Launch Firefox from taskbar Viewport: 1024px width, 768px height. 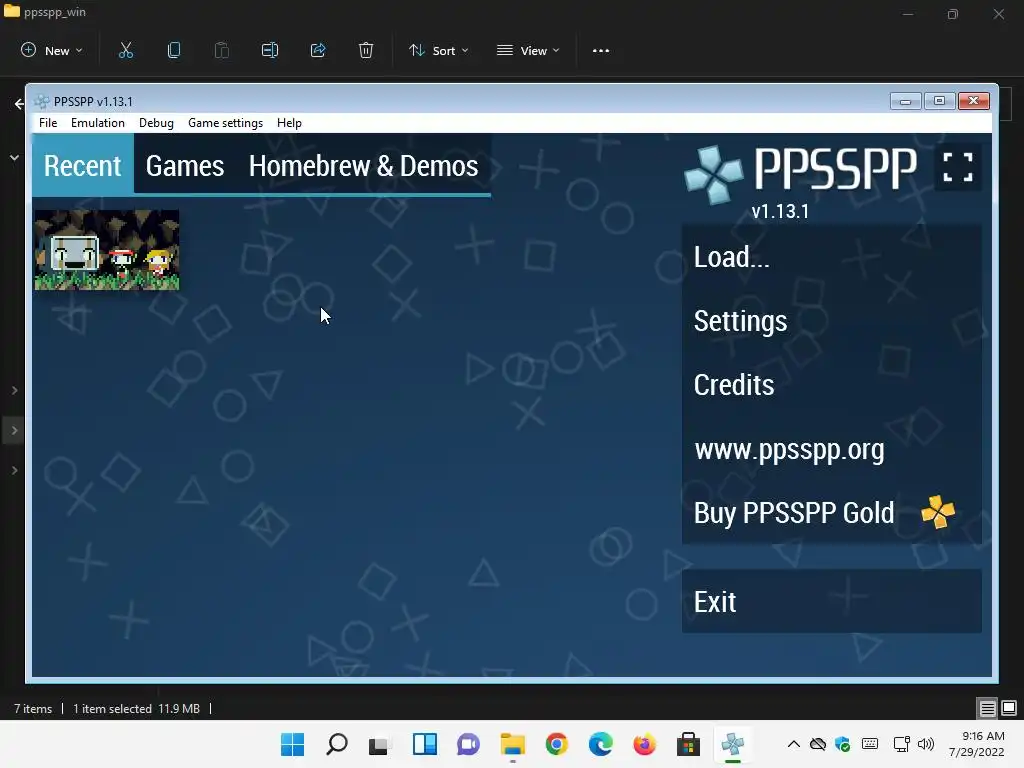point(645,744)
